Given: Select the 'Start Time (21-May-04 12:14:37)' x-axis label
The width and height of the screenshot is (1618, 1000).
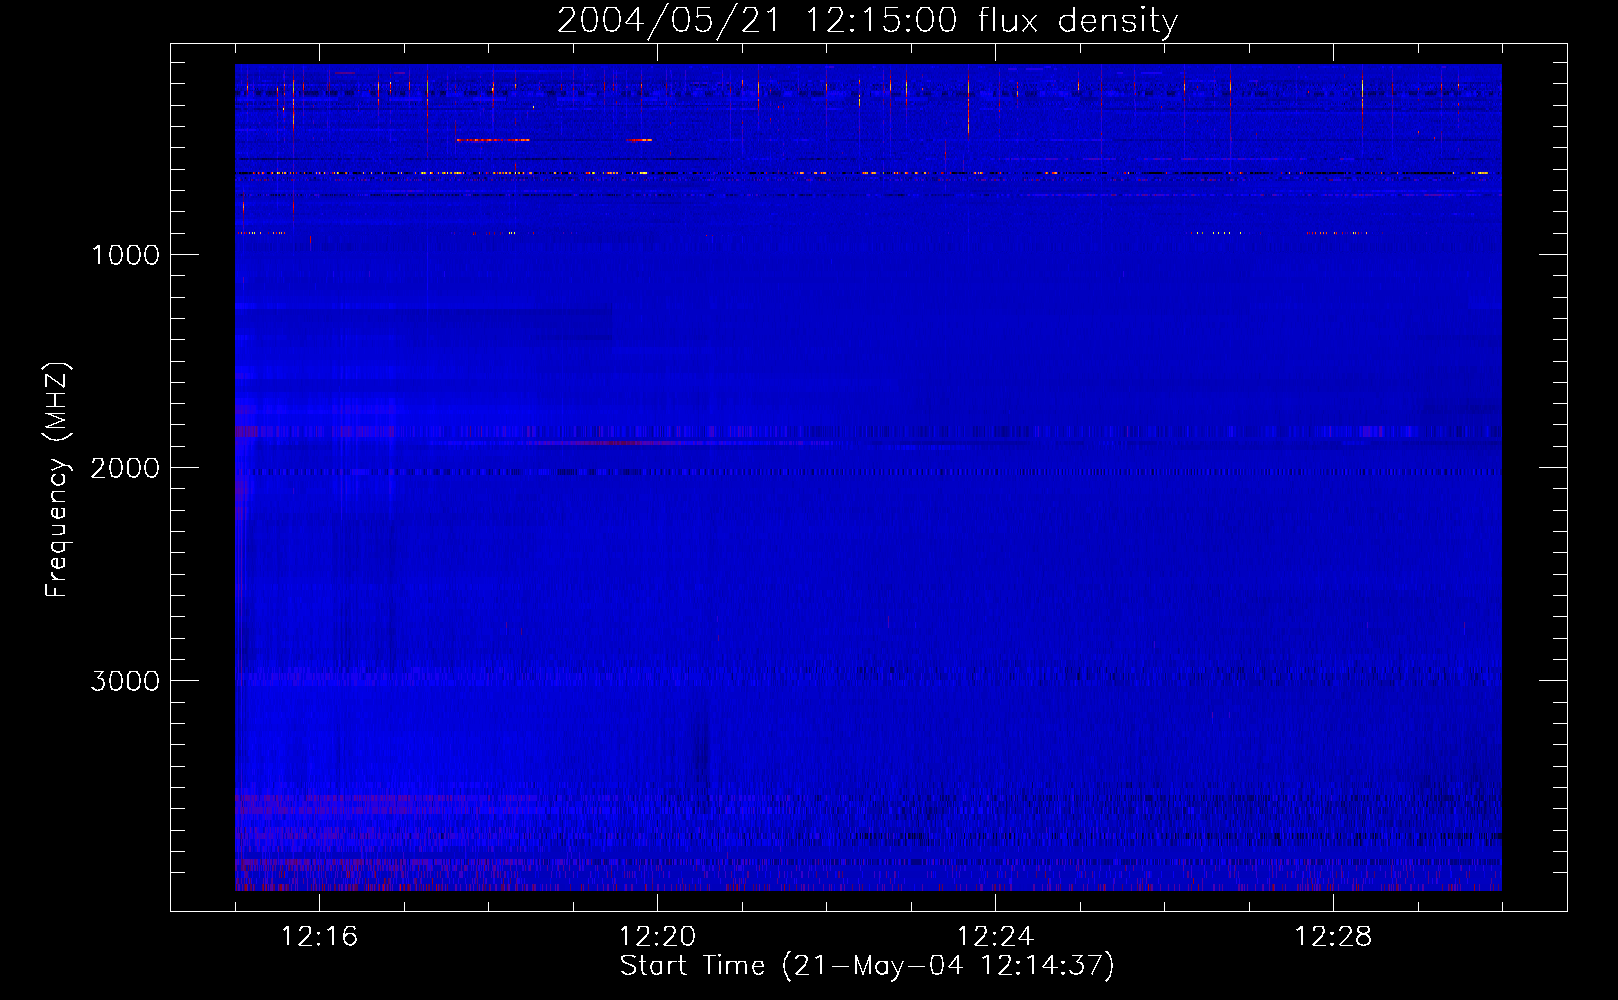Looking at the screenshot, I should coord(867,966).
